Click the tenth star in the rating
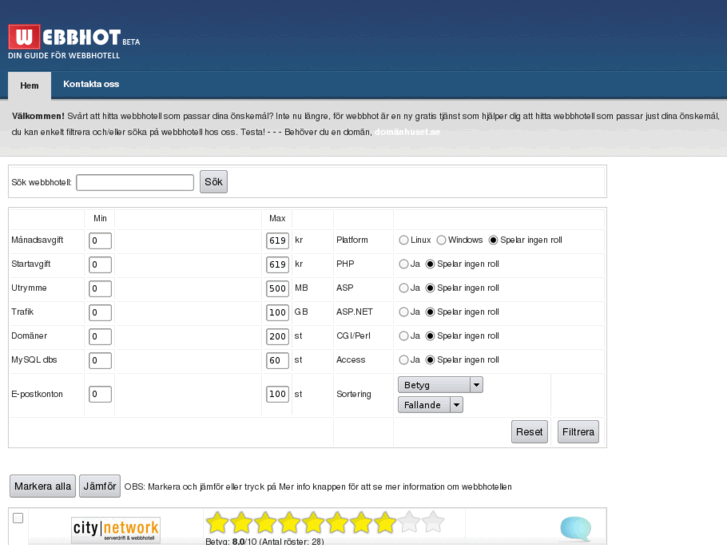The image size is (727, 545). point(433,523)
